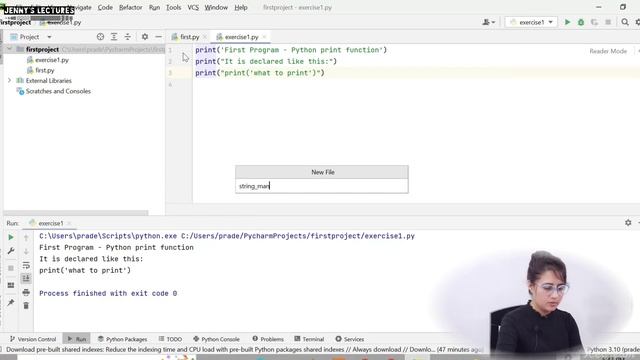Open the Run menu

tap(154, 7)
